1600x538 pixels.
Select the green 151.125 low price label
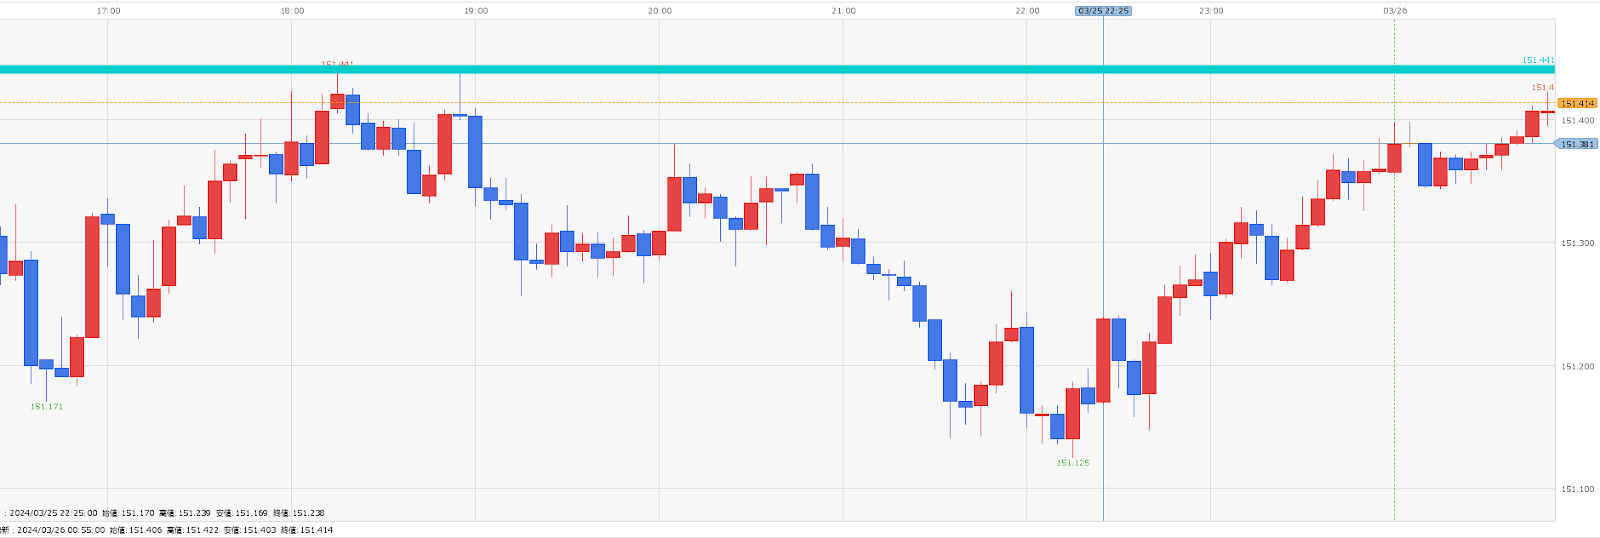(x=1073, y=463)
